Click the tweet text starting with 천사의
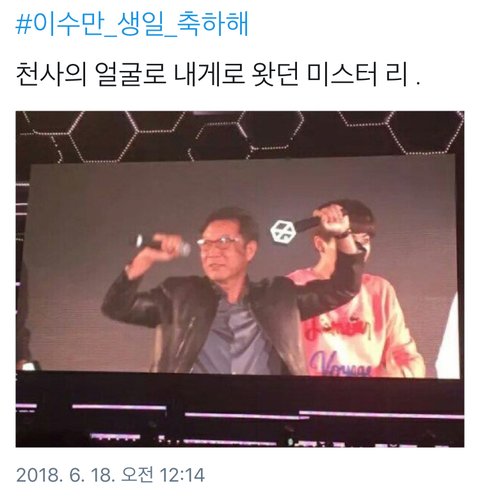480x497 pixels. pos(218,75)
